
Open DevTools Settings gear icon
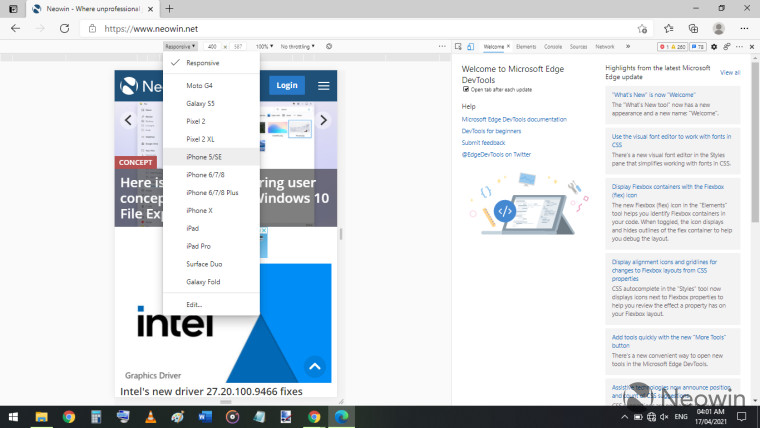click(714, 47)
